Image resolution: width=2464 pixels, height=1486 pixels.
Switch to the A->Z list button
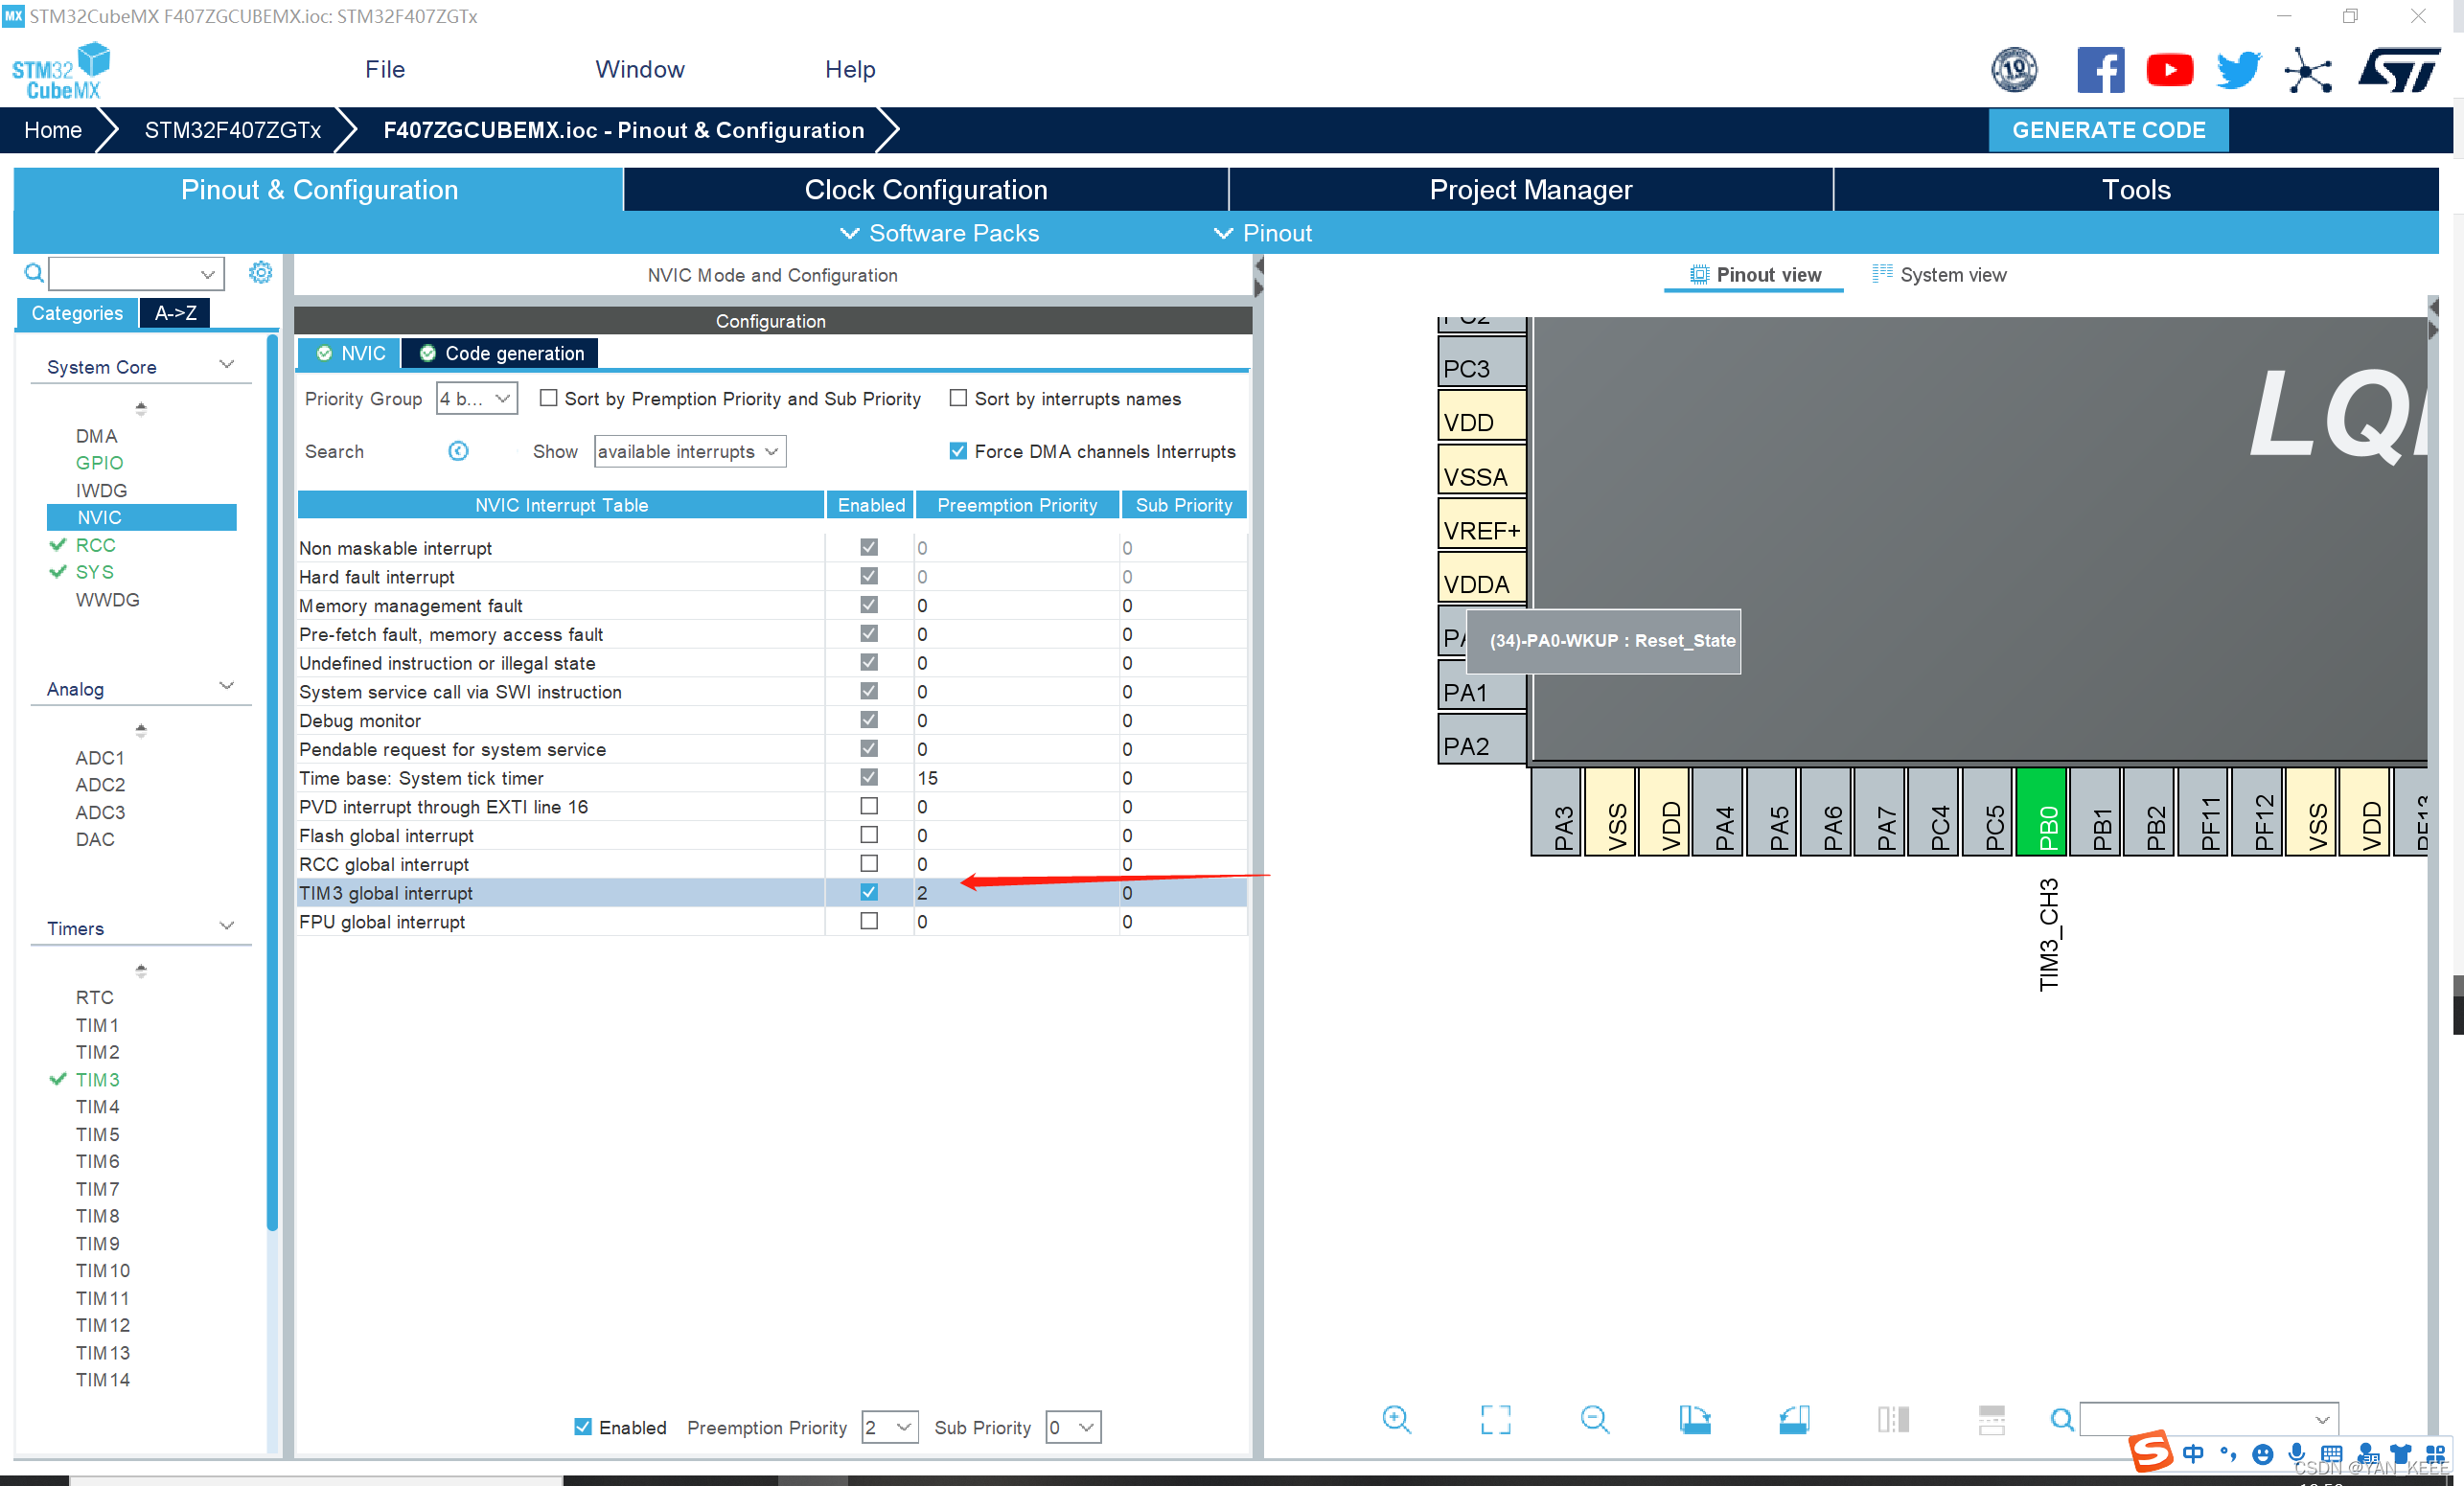coord(175,313)
